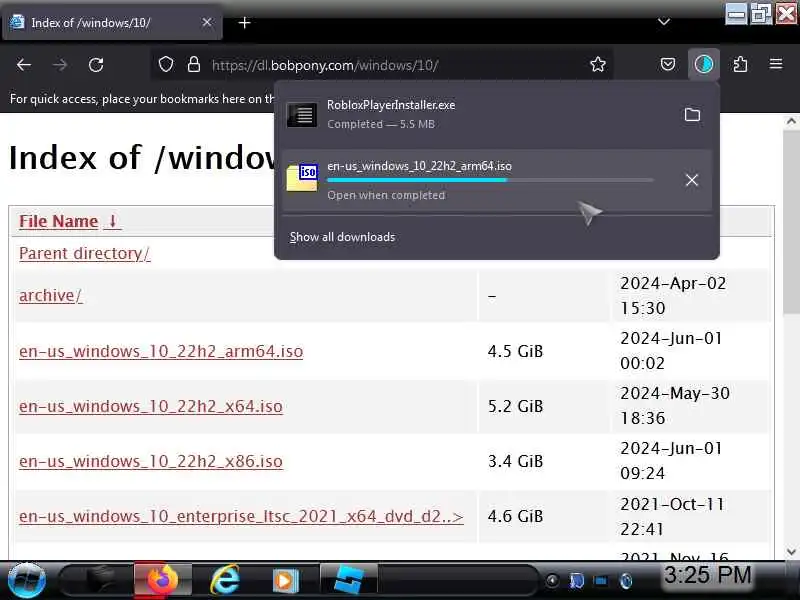
Task: Open the Firefox hamburger menu
Action: [776, 64]
